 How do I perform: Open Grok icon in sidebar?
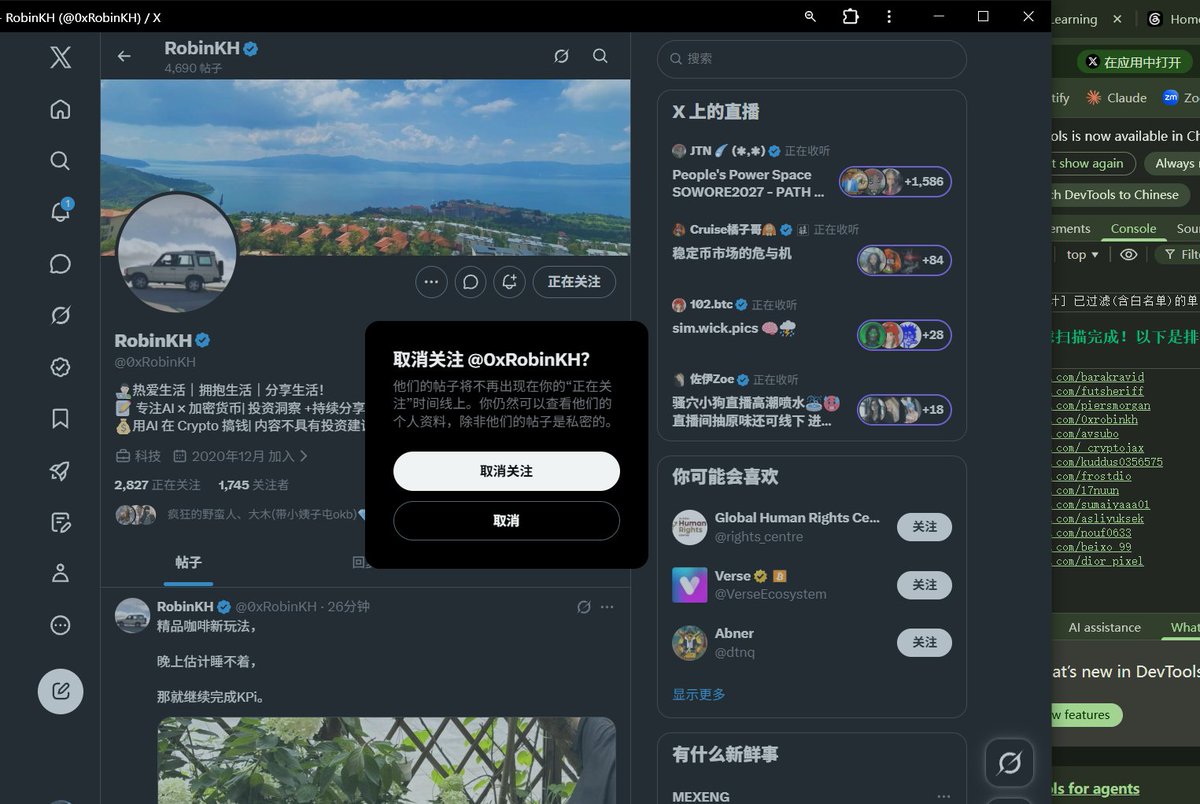pyautogui.click(x=60, y=316)
